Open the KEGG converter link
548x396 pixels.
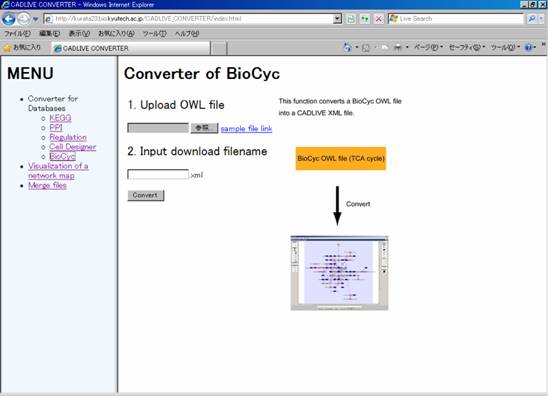point(60,118)
